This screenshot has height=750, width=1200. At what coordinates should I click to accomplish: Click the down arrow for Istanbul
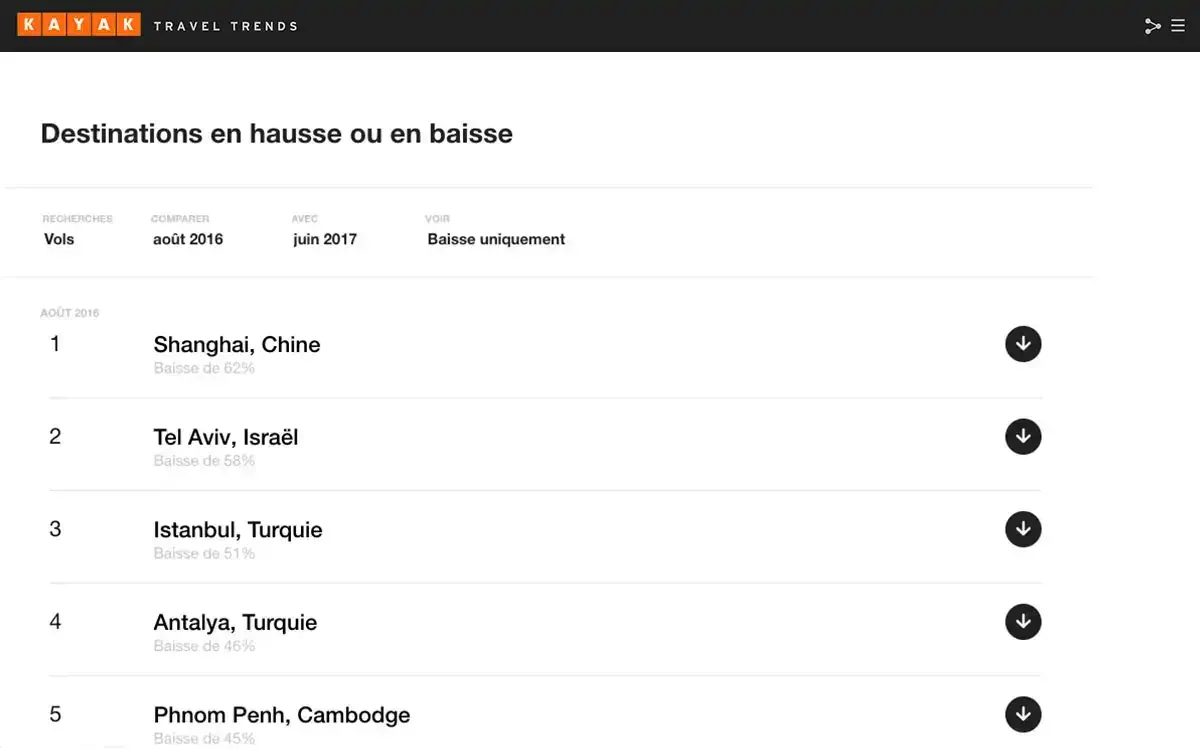tap(1022, 529)
